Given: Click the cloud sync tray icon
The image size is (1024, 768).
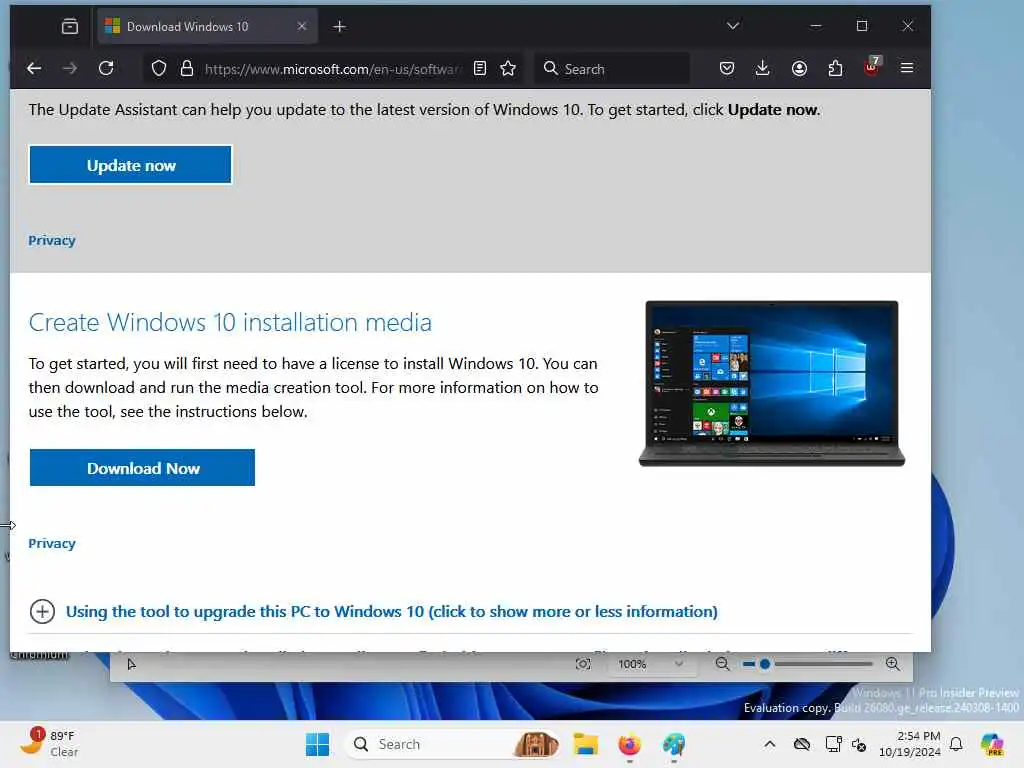Looking at the screenshot, I should click(x=801, y=744).
